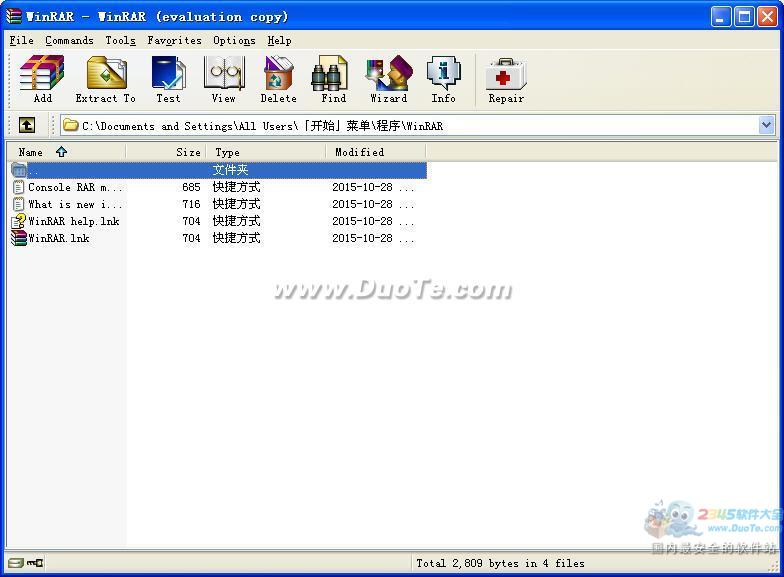Viewport: 784px width, 577px height.
Task: Click the Extract To toolbar icon
Action: pos(105,78)
